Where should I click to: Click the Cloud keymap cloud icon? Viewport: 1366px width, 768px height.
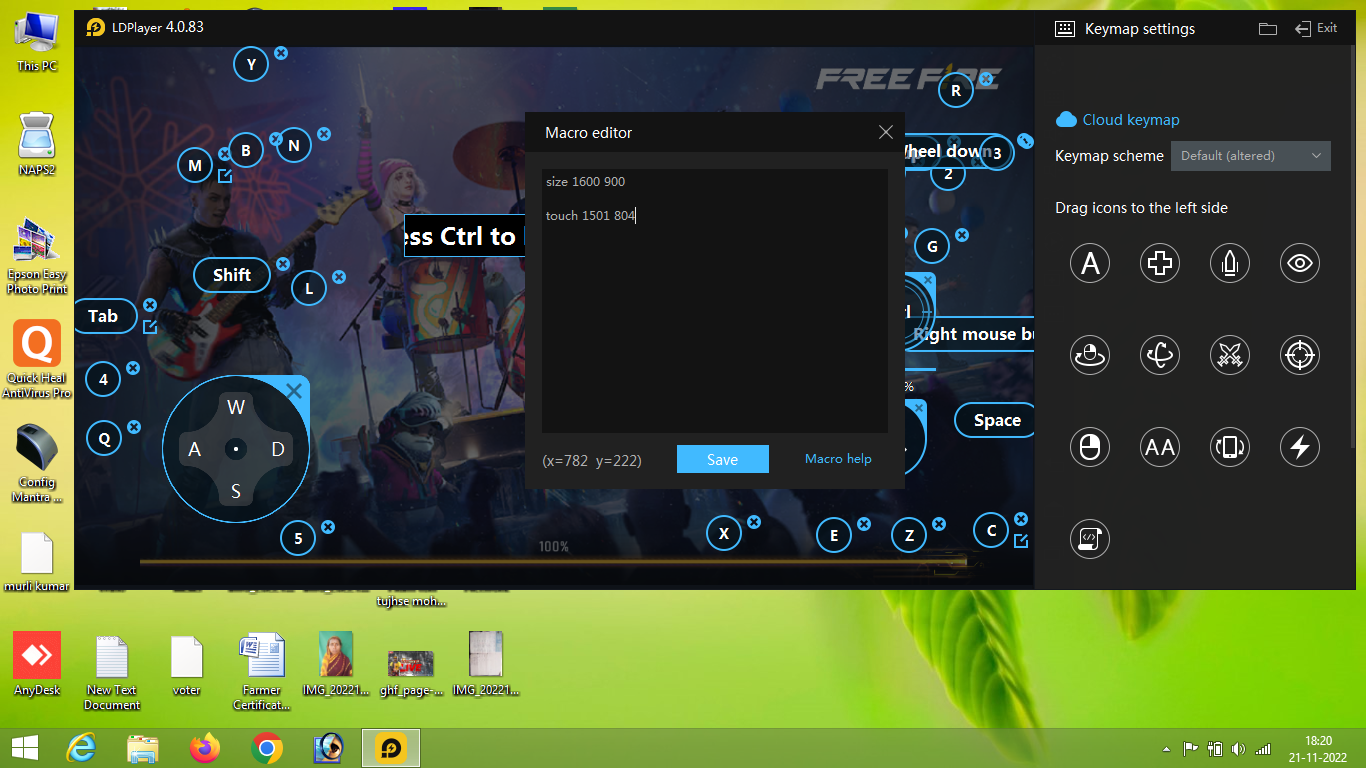1066,119
